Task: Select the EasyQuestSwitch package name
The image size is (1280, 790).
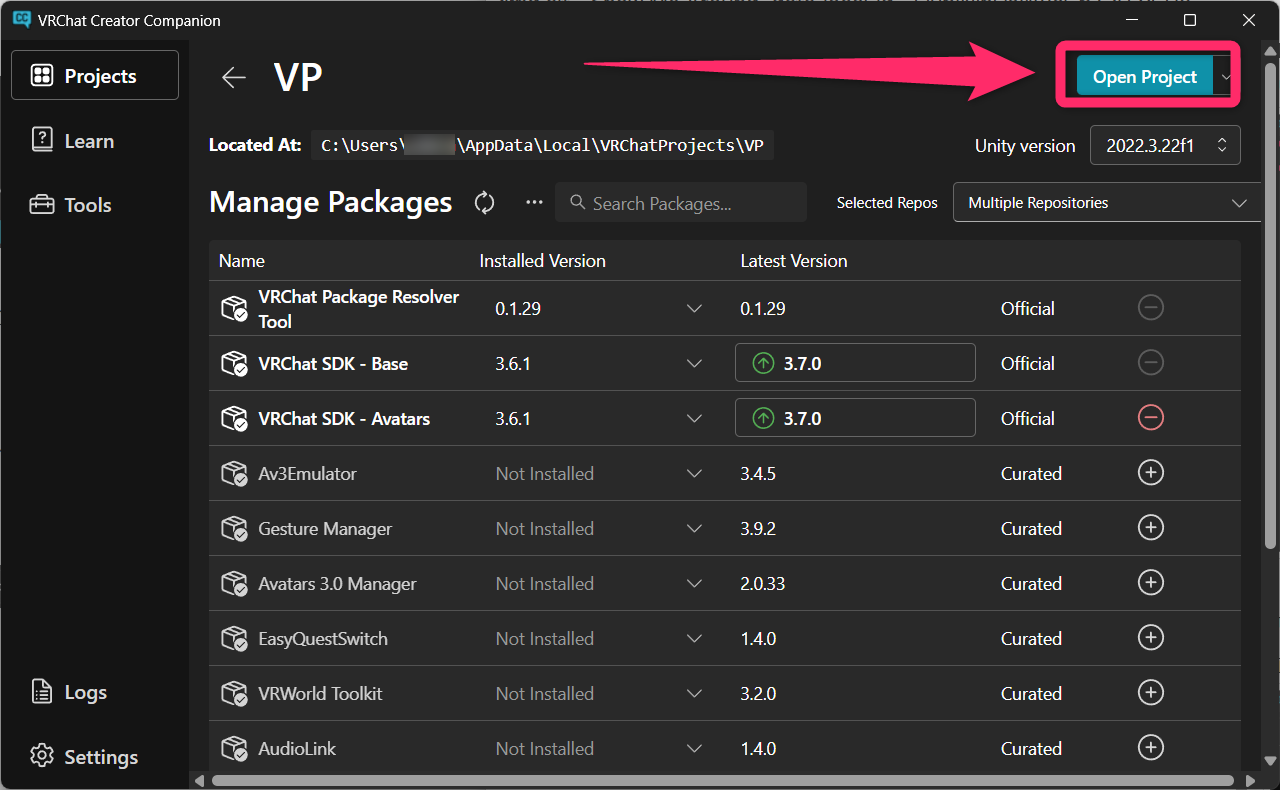Action: [323, 639]
